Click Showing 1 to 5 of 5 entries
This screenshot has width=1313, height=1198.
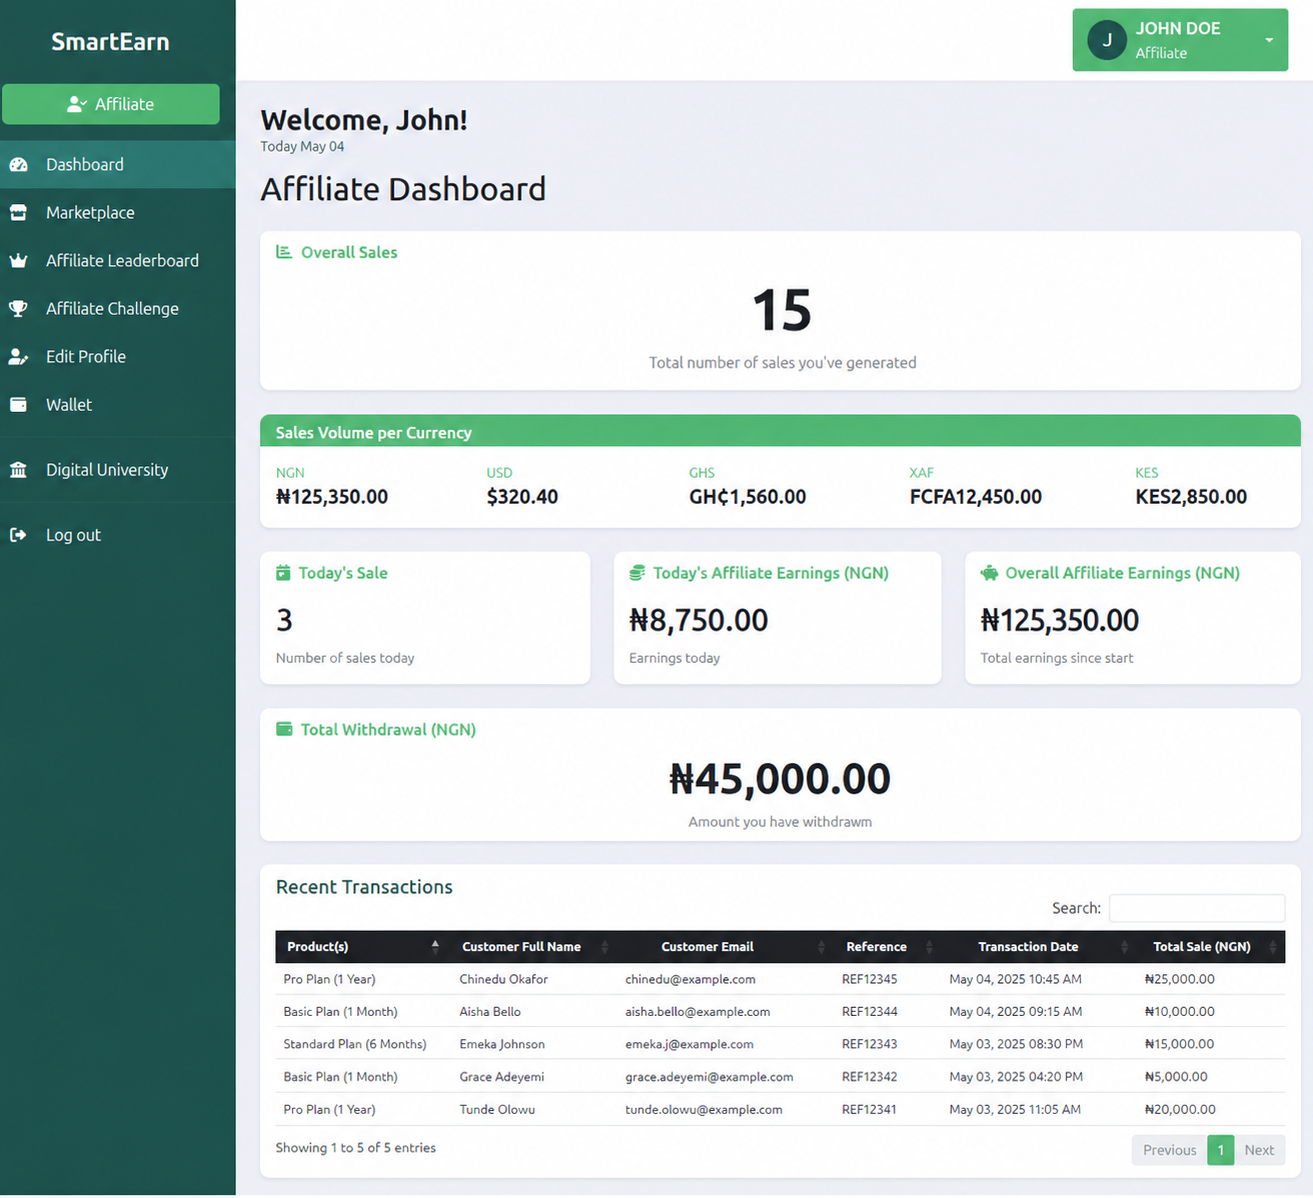[356, 1148]
